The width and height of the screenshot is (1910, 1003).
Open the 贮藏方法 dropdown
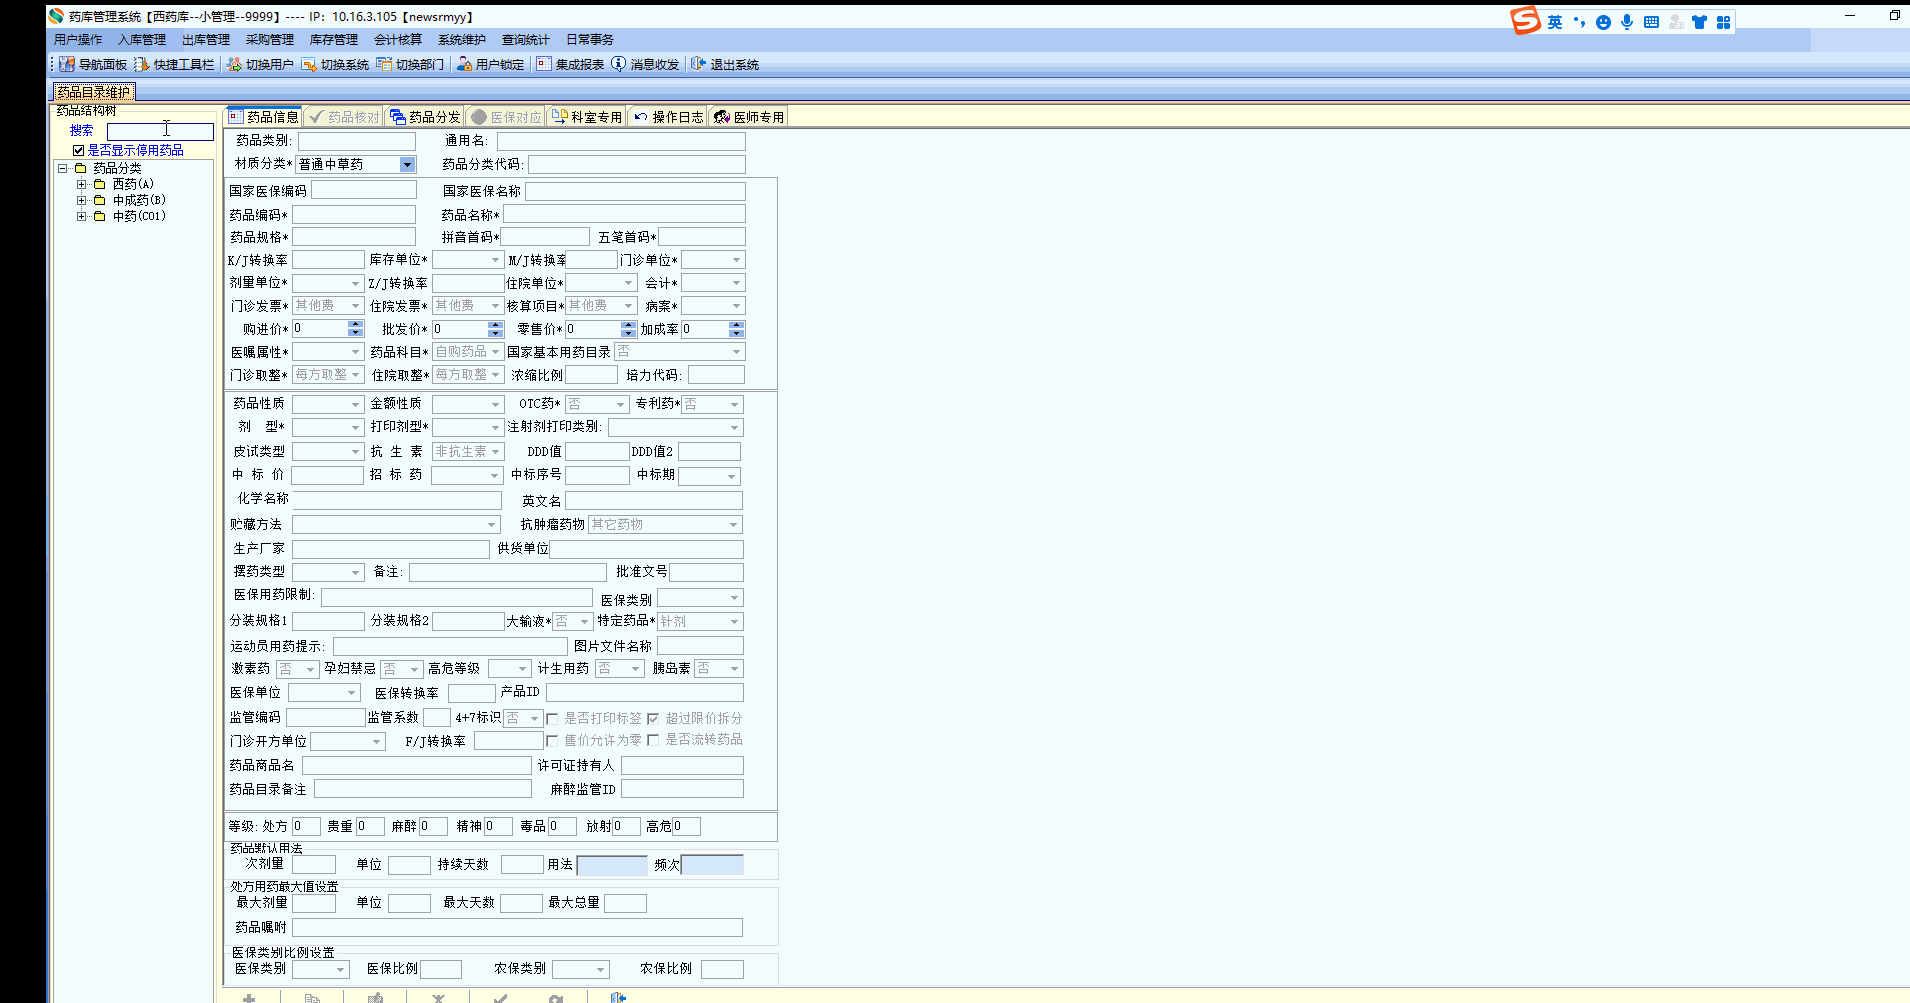(492, 525)
